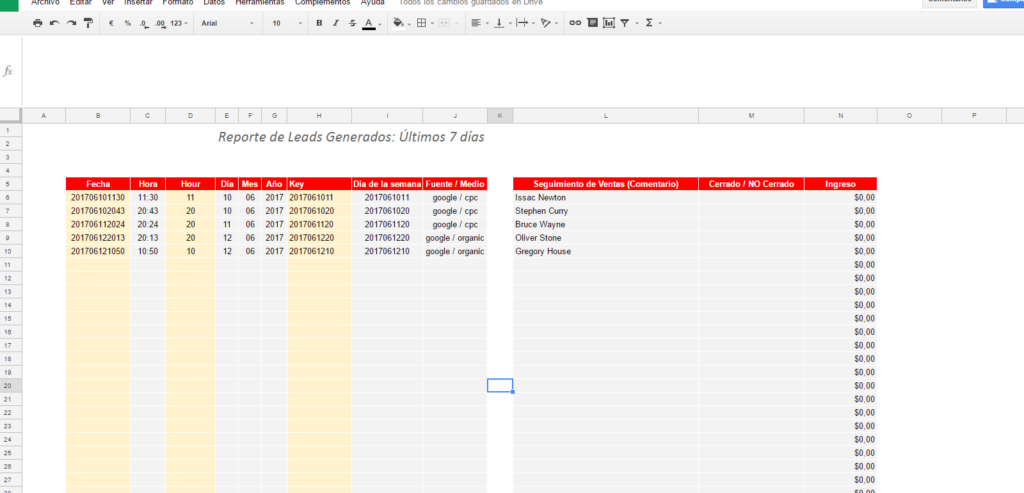
Task: Open the text rotation dropdown
Action: [x=549, y=23]
